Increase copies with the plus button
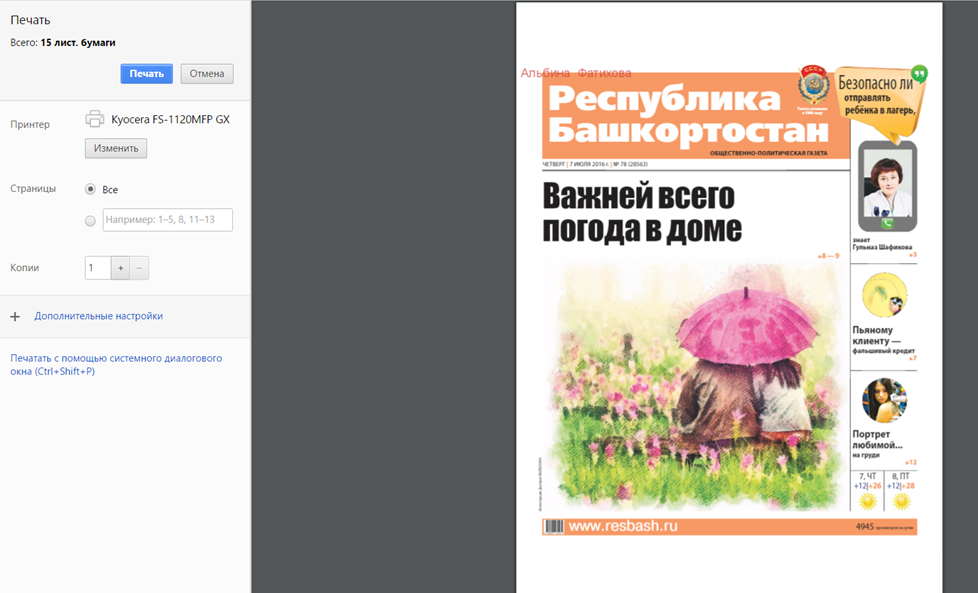Screen dimensions: 978x593 (120, 268)
